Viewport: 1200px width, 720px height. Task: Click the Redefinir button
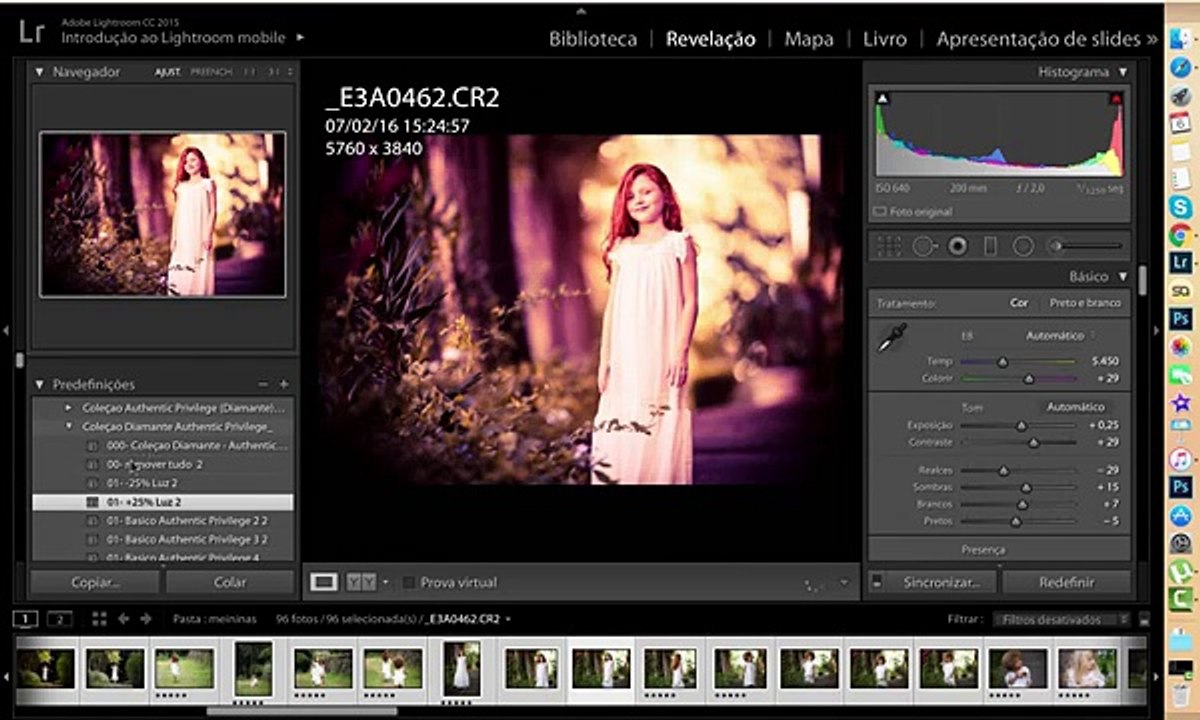click(1067, 582)
